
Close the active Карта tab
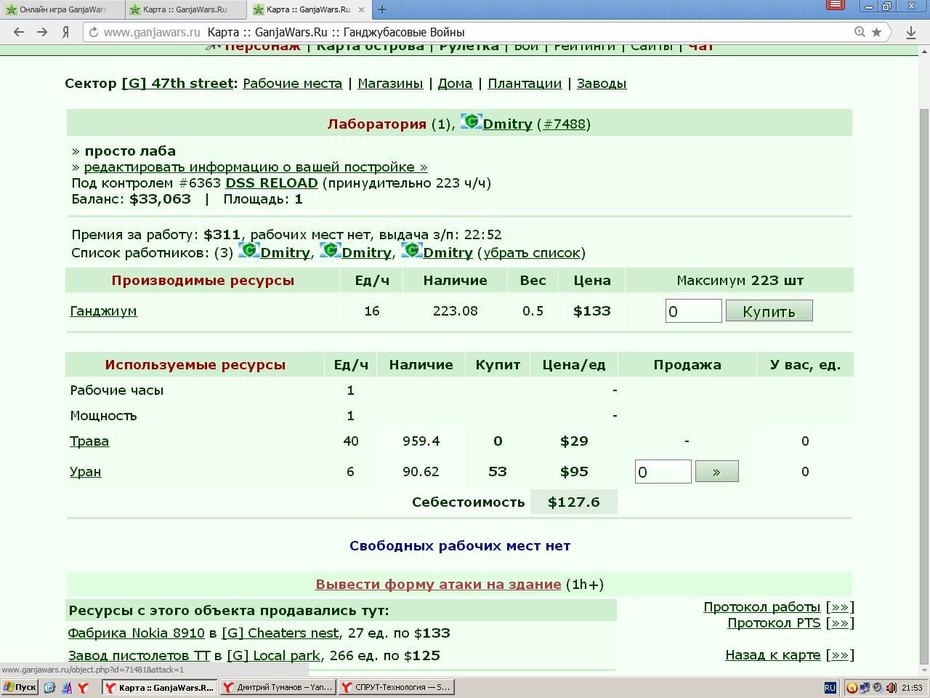point(361,9)
